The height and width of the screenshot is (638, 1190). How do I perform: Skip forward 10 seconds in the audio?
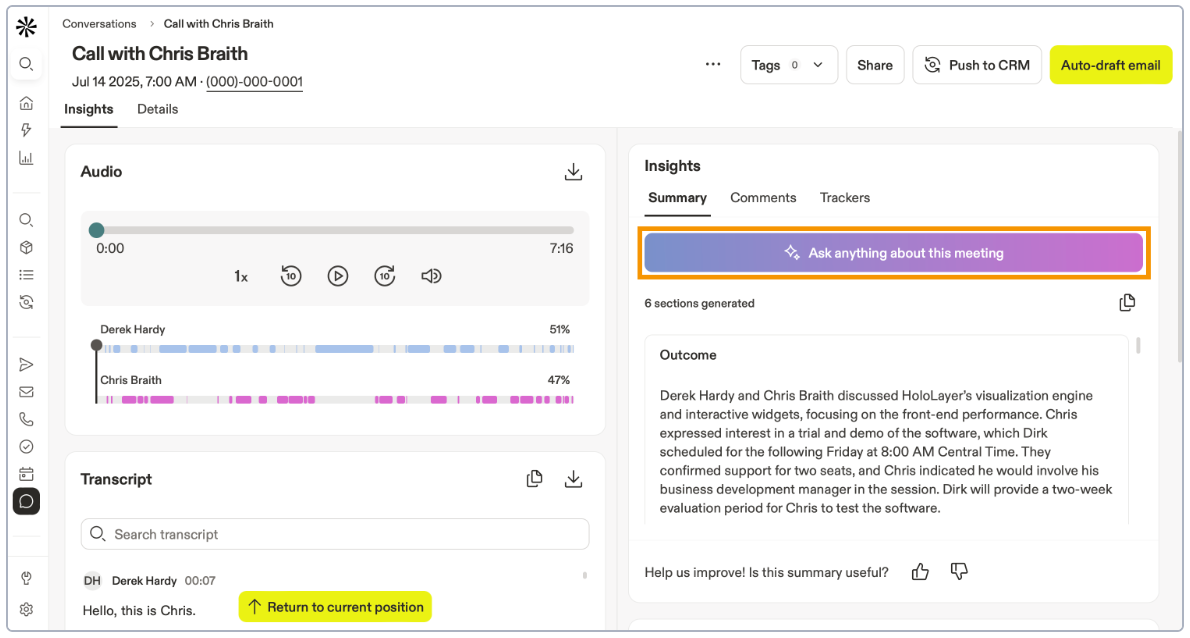(x=385, y=275)
